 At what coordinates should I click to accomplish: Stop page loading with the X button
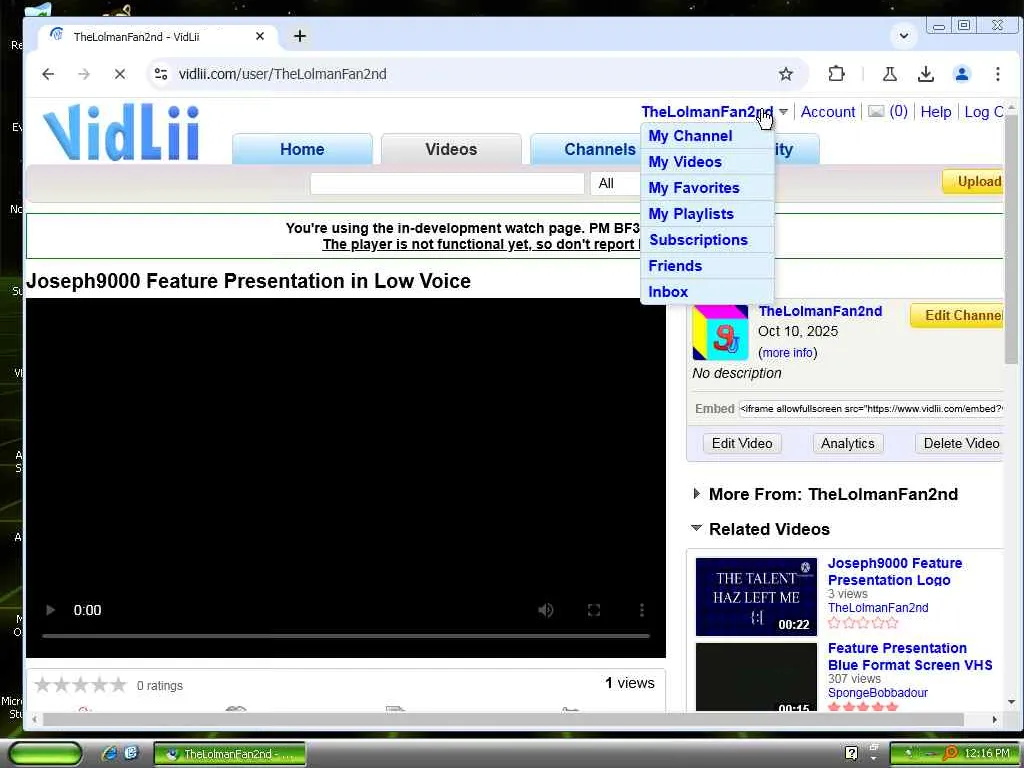[x=120, y=74]
